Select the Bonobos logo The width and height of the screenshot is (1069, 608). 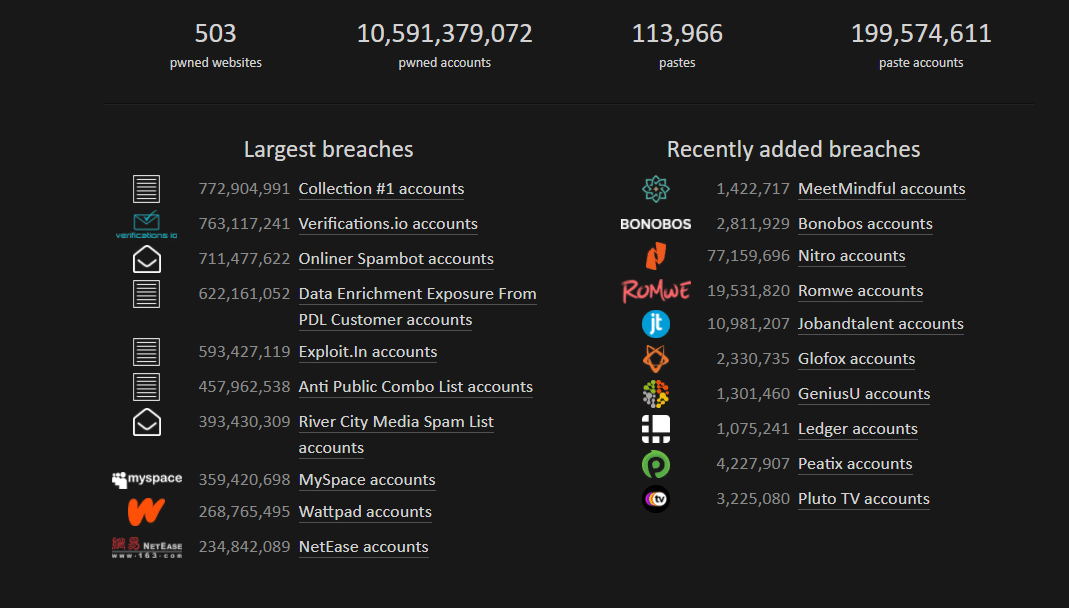(x=656, y=223)
